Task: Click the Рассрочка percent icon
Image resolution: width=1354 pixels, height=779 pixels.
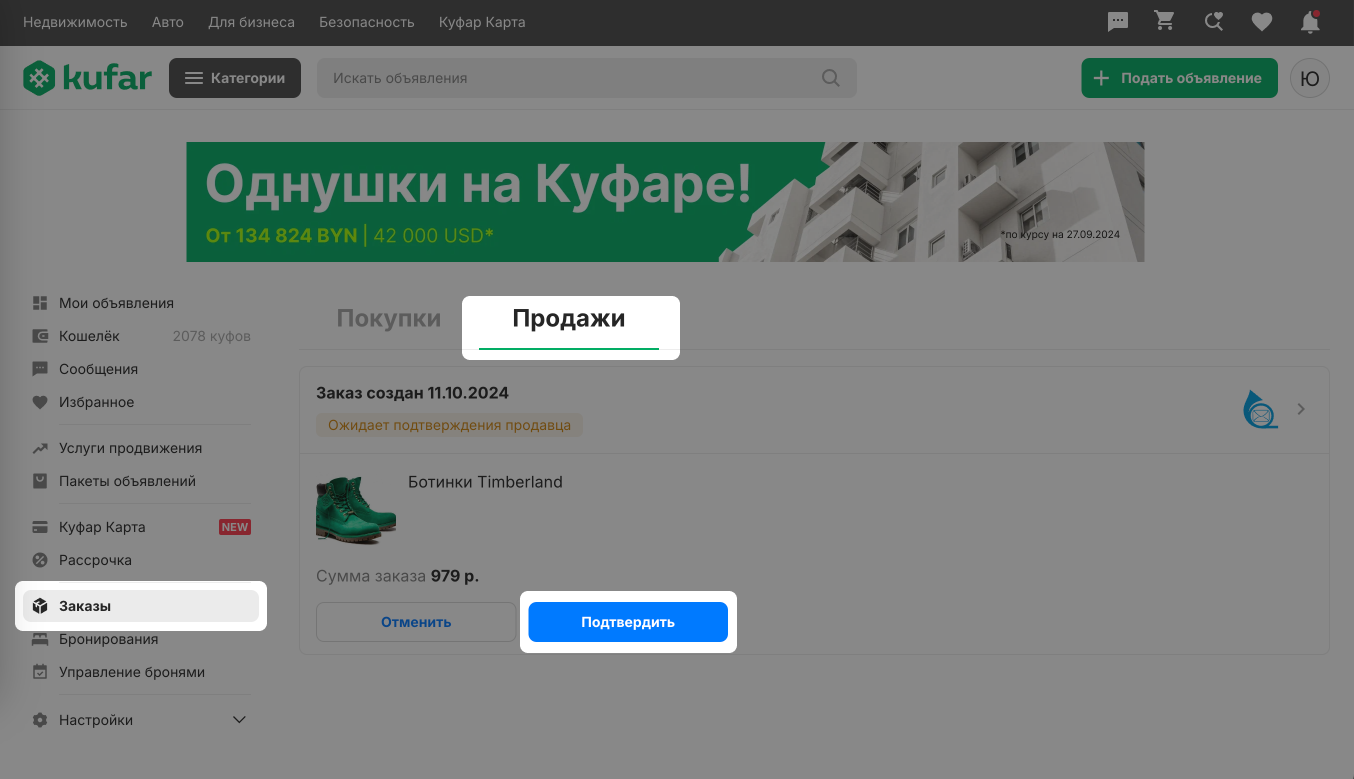Action: tap(40, 560)
